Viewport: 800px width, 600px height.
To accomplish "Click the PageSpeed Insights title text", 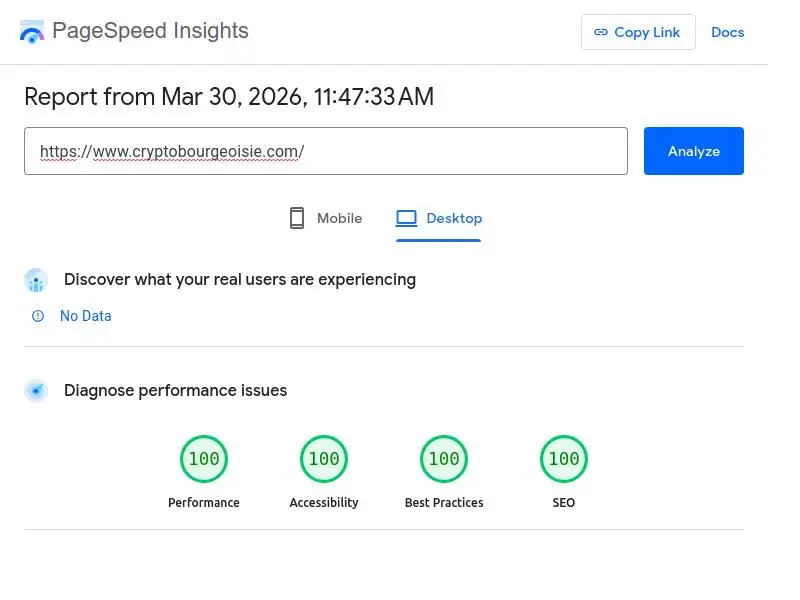I will [x=151, y=31].
